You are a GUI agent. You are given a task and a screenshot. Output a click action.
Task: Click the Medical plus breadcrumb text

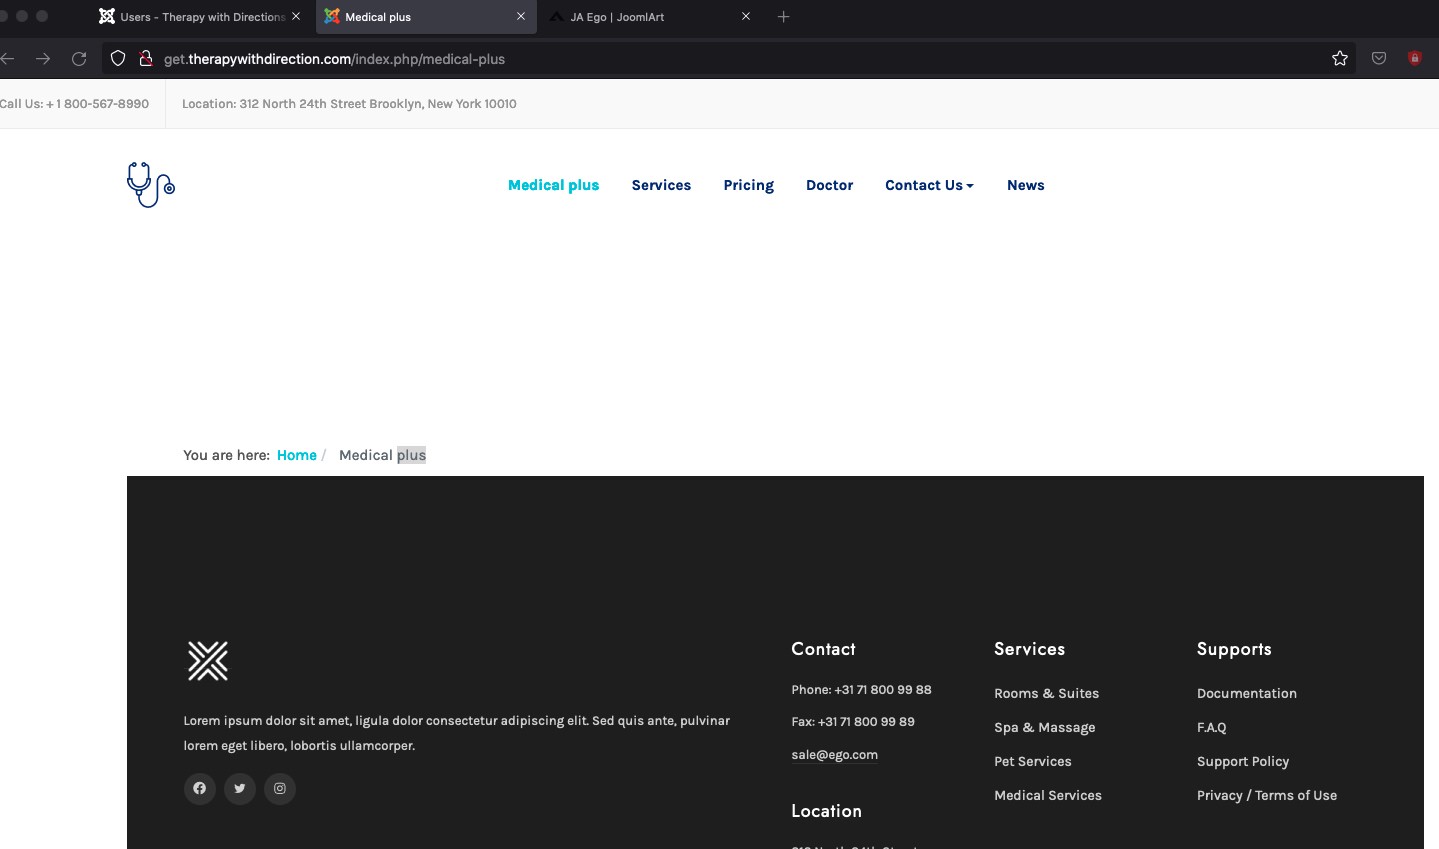[x=382, y=455]
